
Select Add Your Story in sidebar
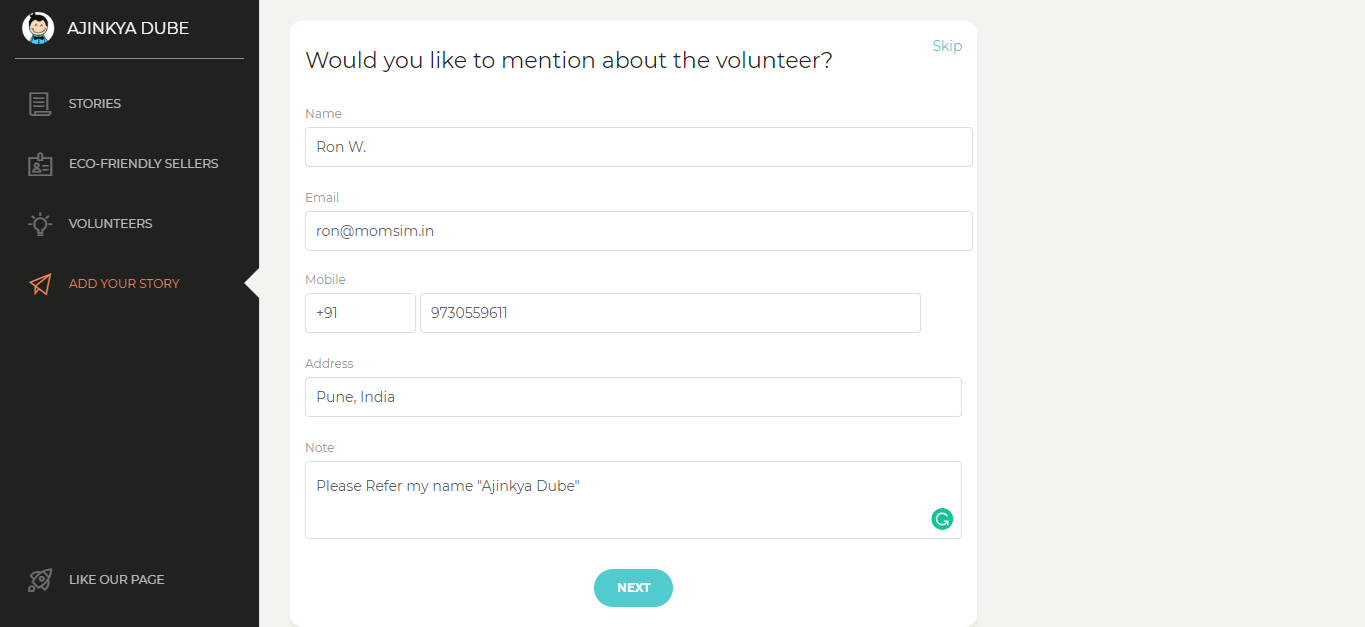click(x=124, y=284)
